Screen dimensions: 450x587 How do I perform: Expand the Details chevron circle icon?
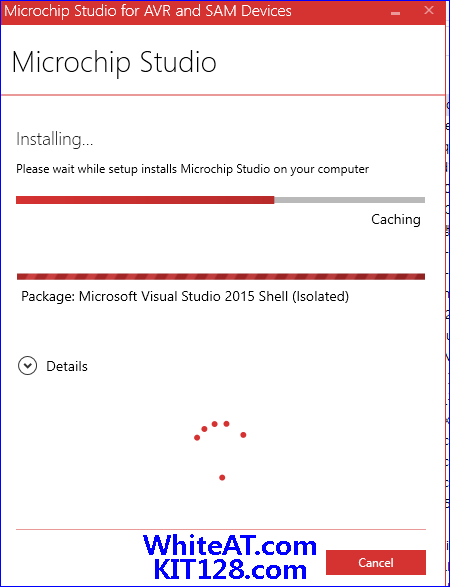click(x=27, y=366)
